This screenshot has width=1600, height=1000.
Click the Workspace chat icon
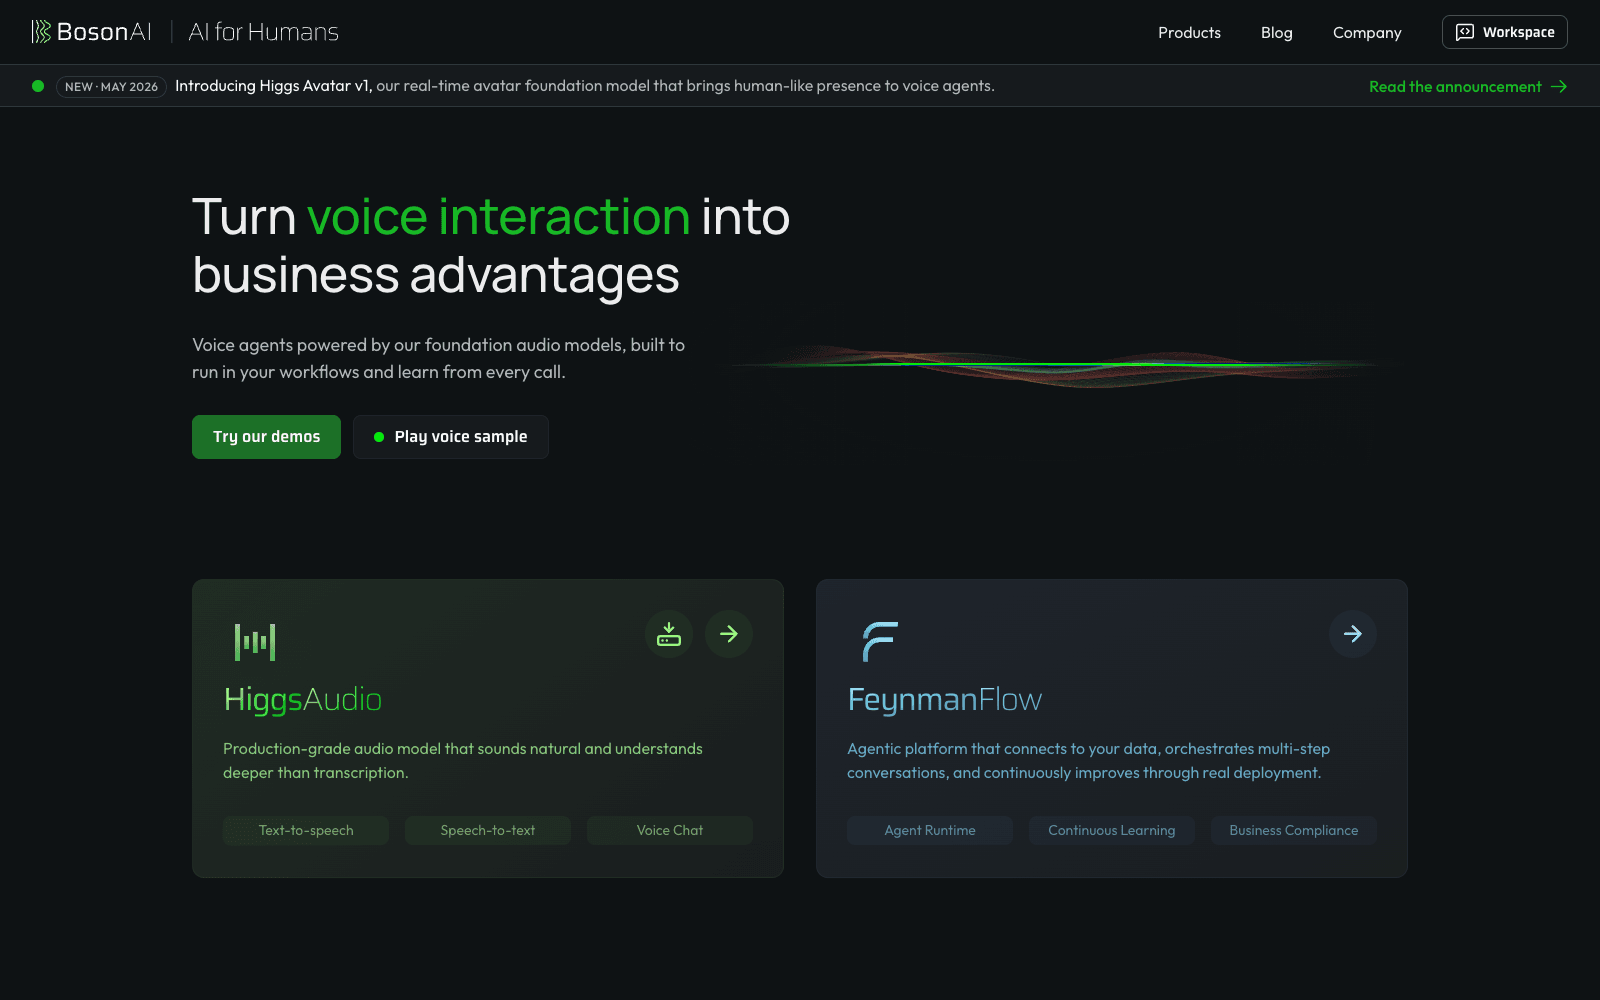(1465, 32)
